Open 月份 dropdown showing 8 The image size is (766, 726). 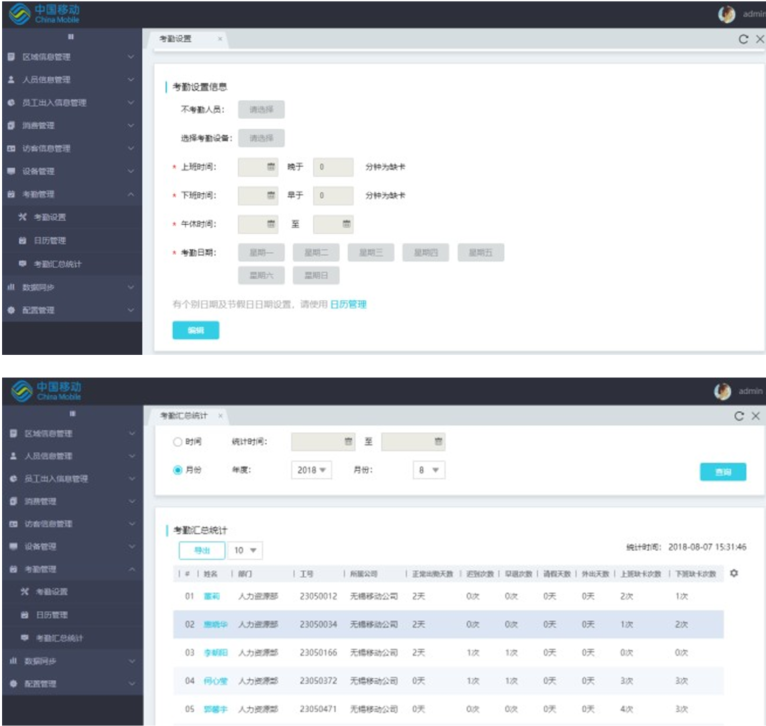click(x=429, y=470)
